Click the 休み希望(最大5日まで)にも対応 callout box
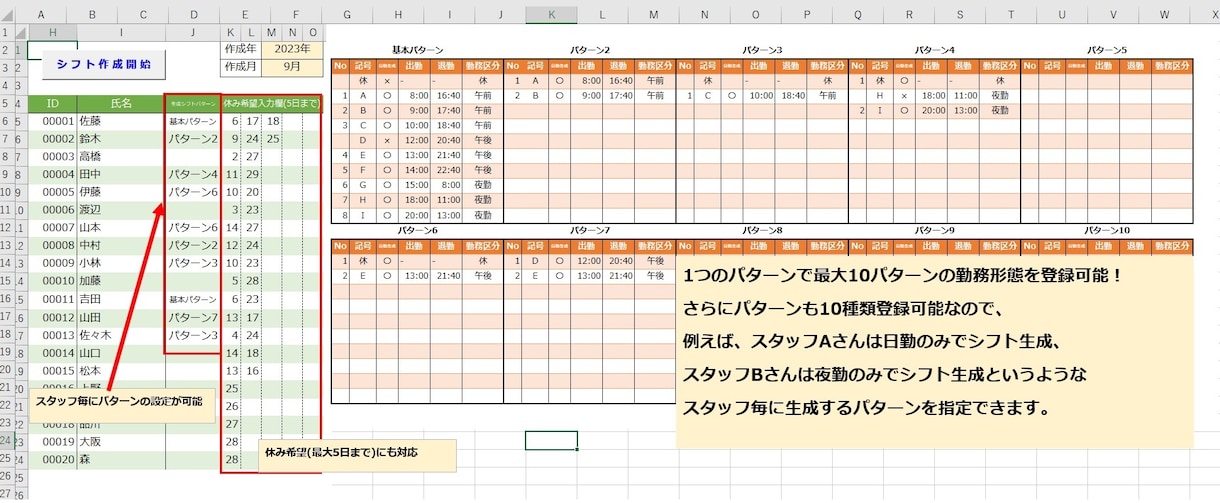Screen dimensions: 1220x503 357,454
